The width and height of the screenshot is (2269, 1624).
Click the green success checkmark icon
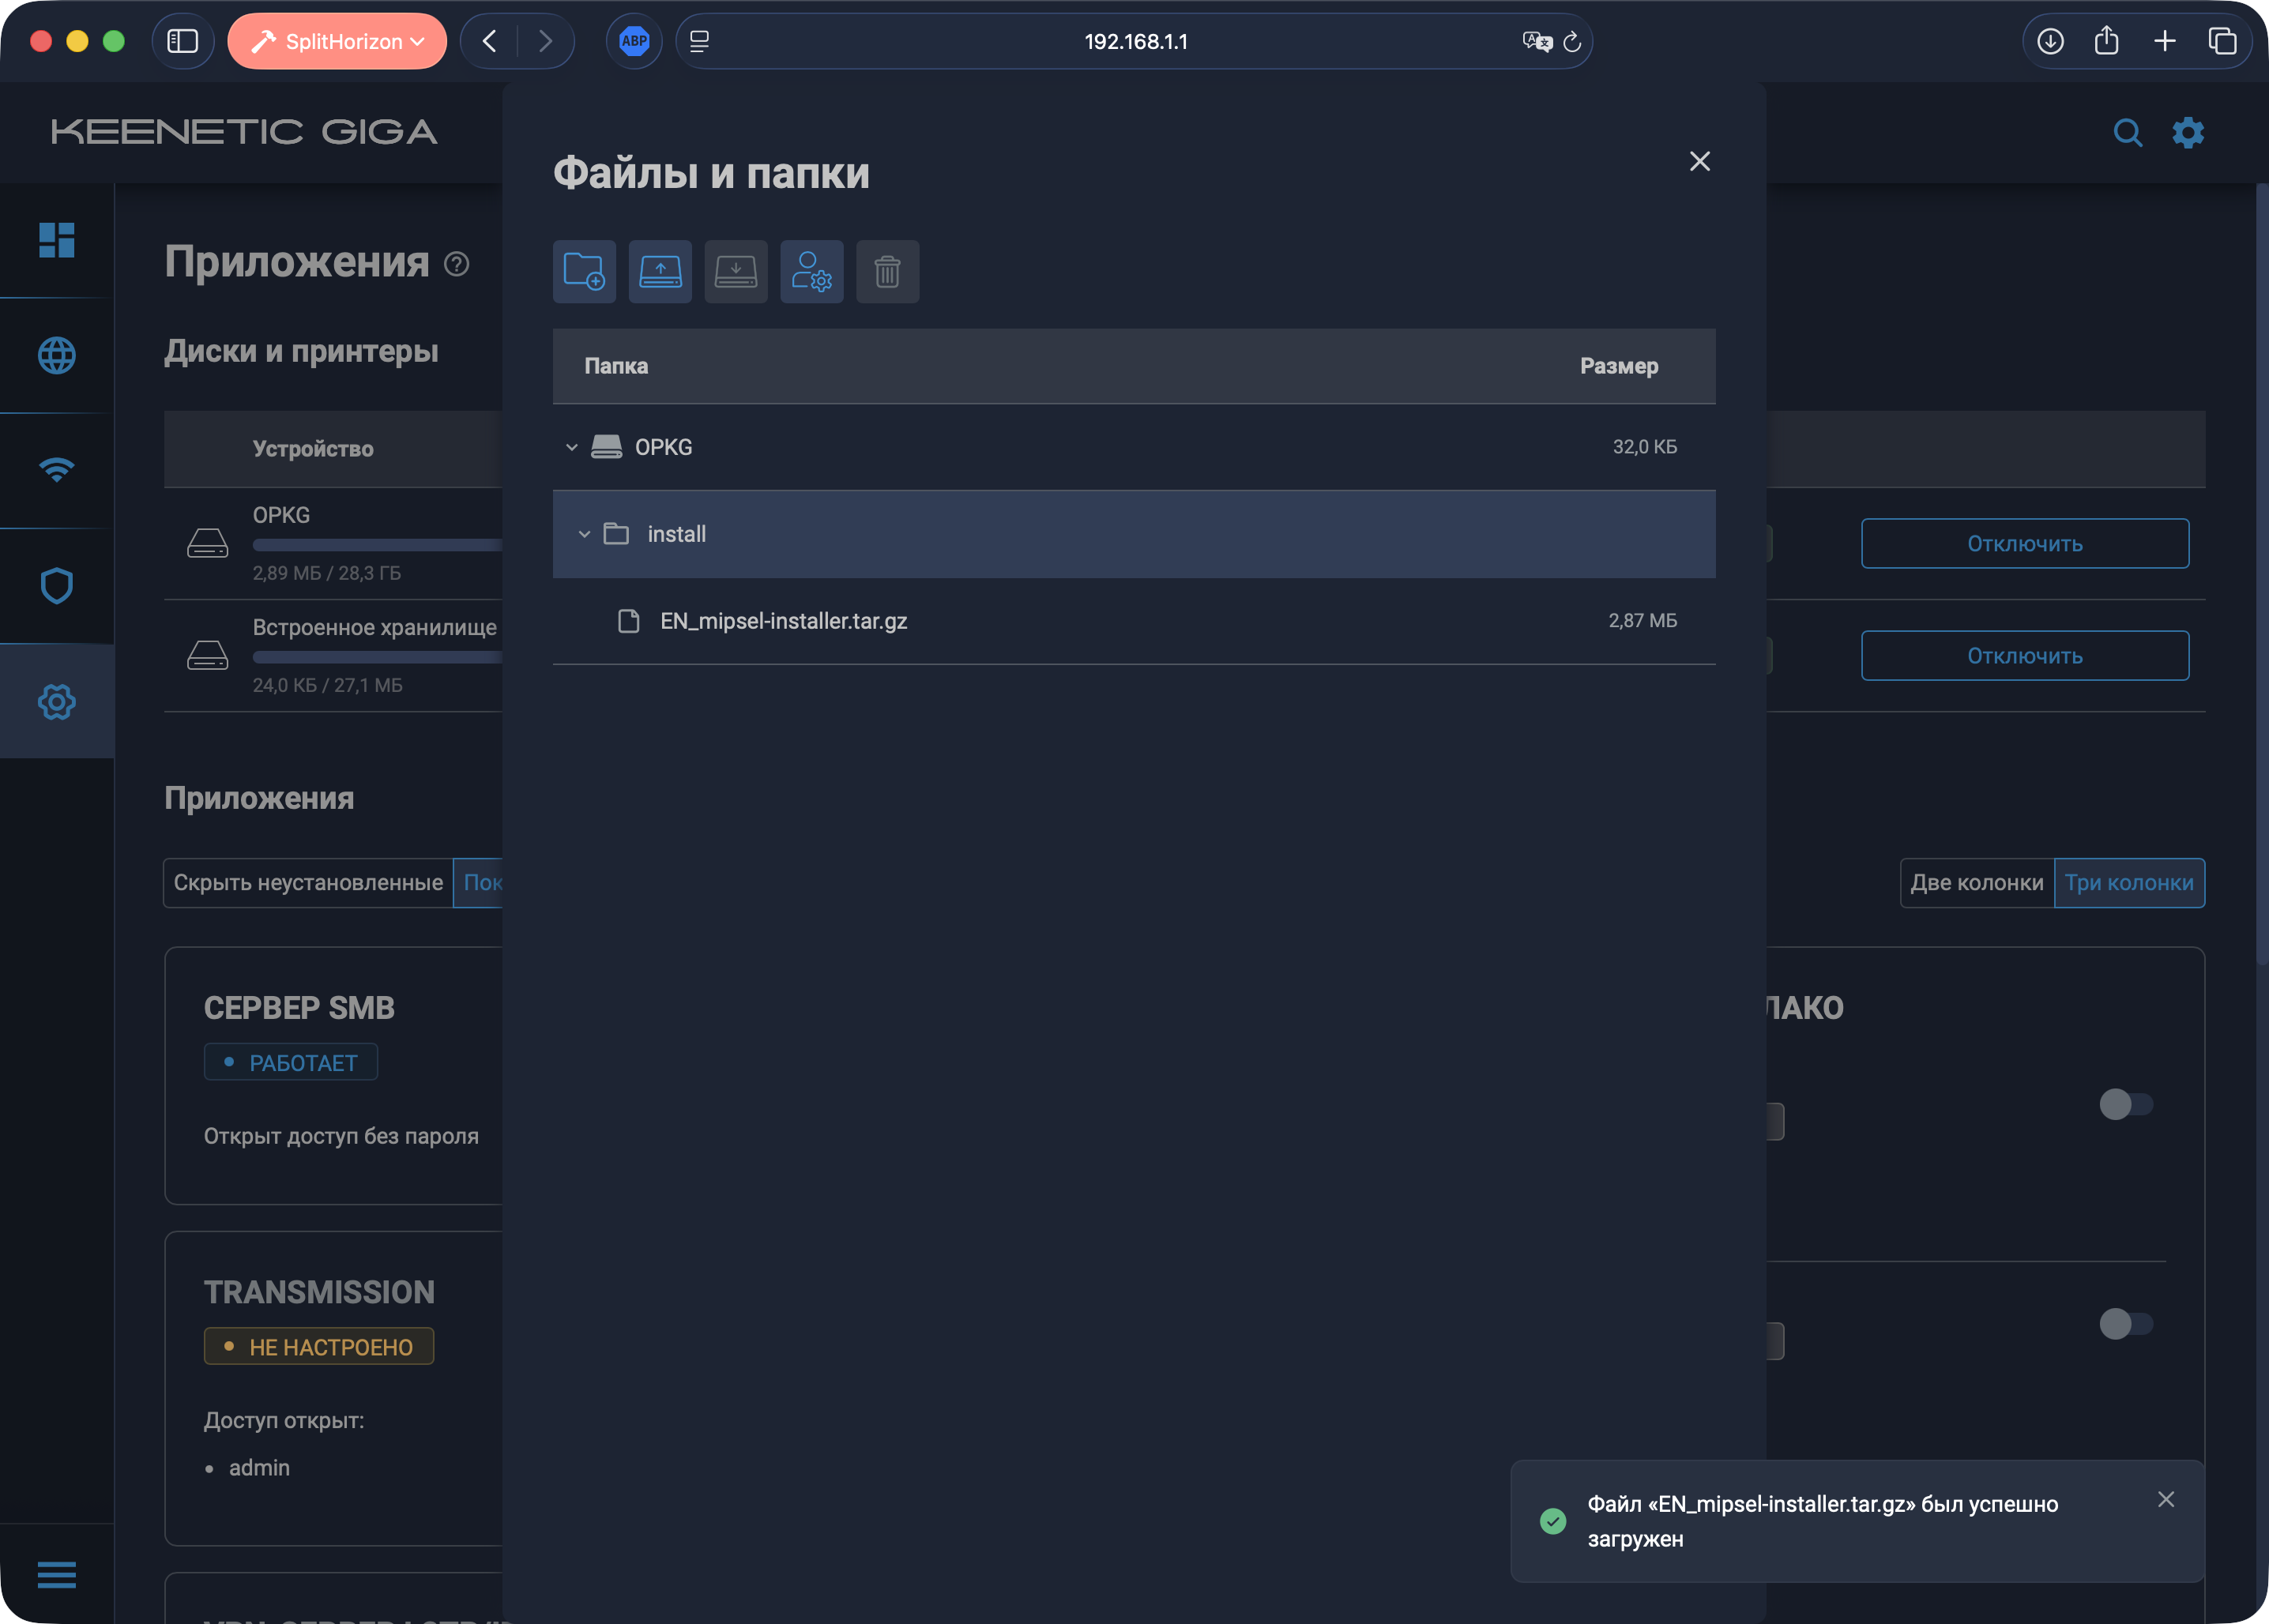1553,1521
